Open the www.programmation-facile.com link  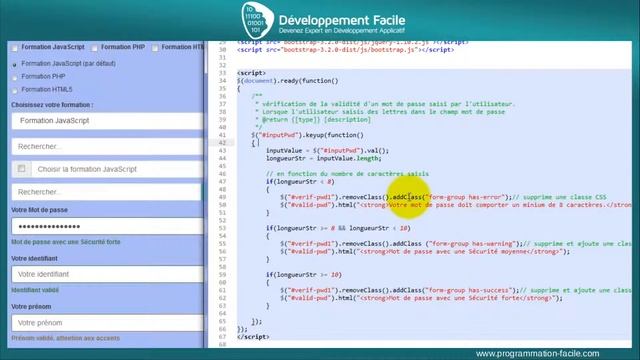tap(538, 353)
